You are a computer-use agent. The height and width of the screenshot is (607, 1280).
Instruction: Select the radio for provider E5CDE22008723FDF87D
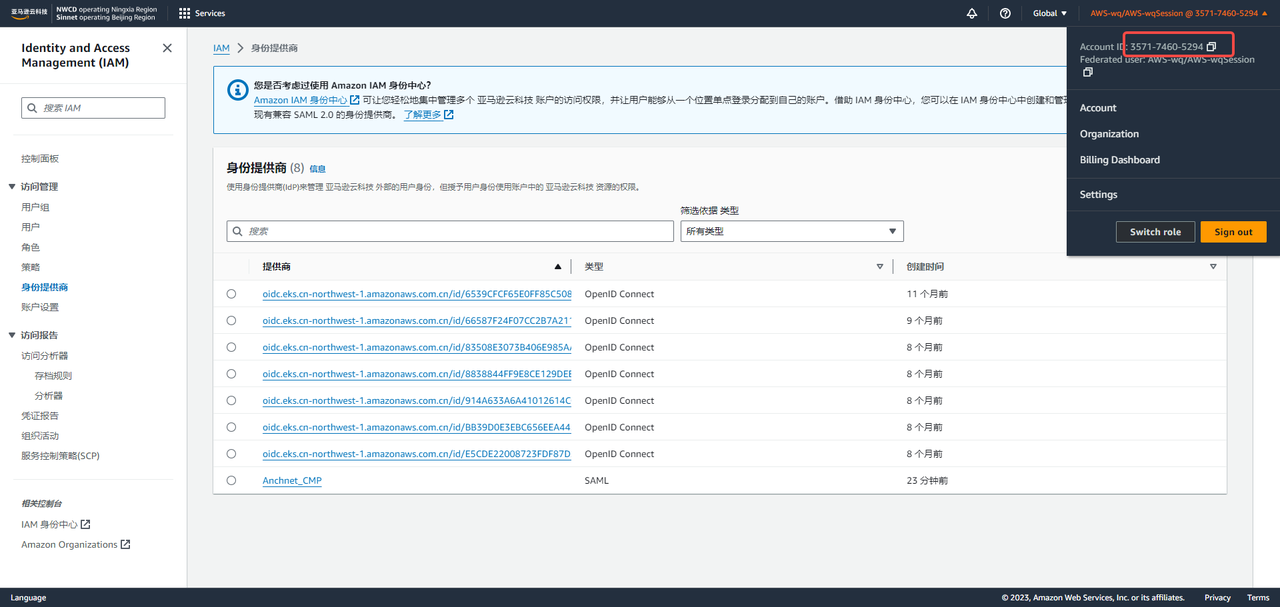point(231,454)
